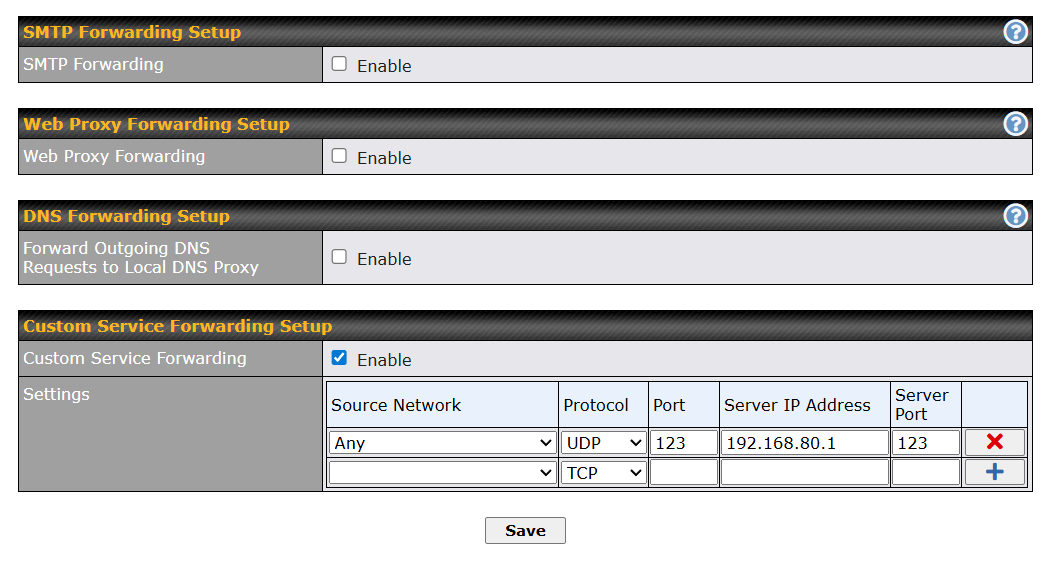The image size is (1053, 586).
Task: Expand empty Source Network dropdown in new row
Action: [x=442, y=473]
